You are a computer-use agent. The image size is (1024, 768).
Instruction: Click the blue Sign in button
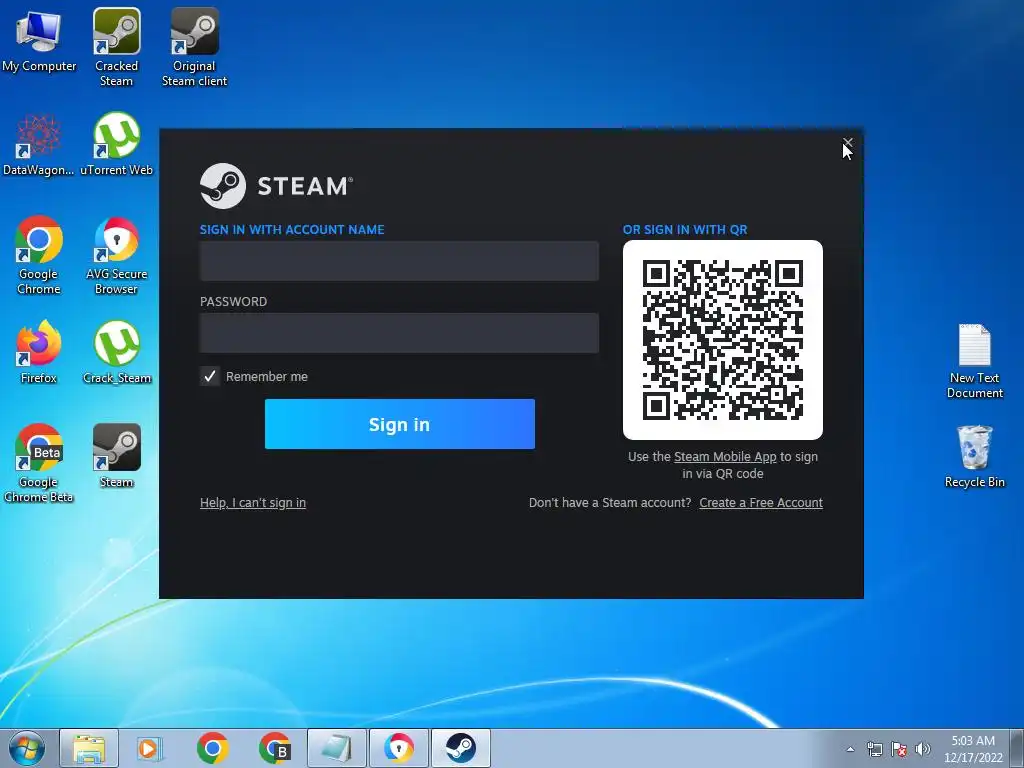pyautogui.click(x=400, y=424)
